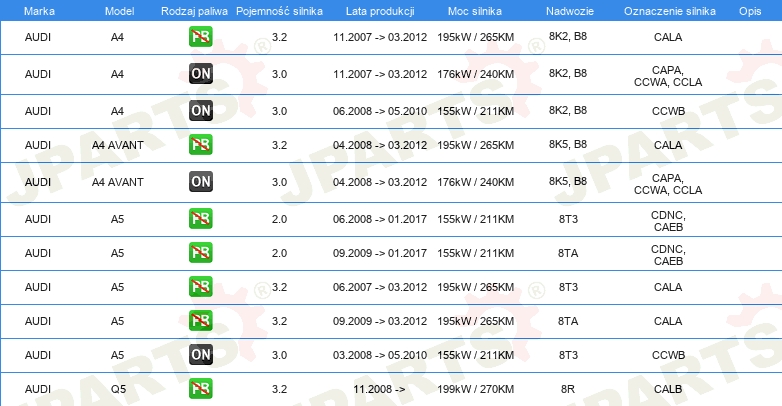The height and width of the screenshot is (406, 782).
Task: Select the CALB engine code cell
Action: (x=668, y=389)
